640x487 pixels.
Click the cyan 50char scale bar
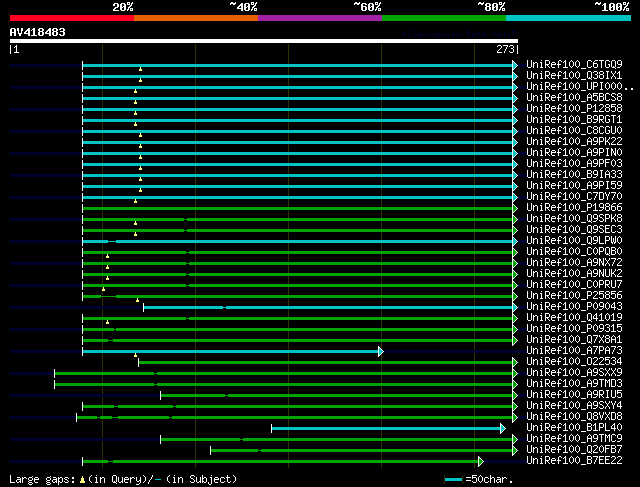pos(453,480)
